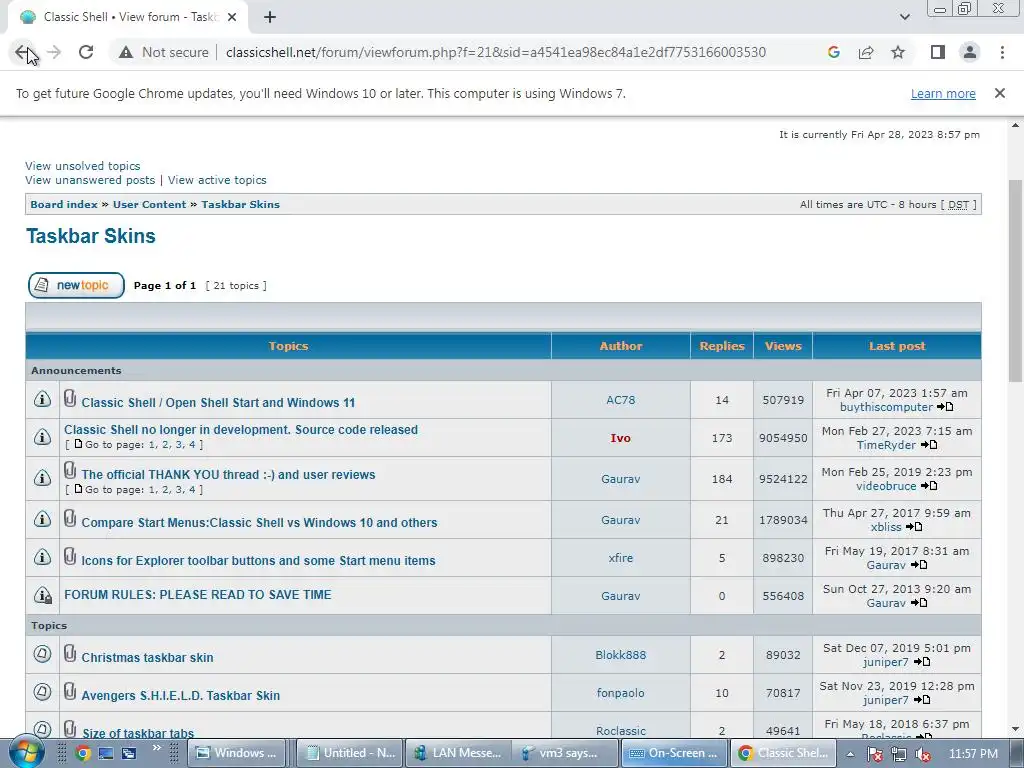Image resolution: width=1024 pixels, height=768 pixels.
Task: Go to page 4 of Classic Shell no longer in development
Action: coord(192,445)
